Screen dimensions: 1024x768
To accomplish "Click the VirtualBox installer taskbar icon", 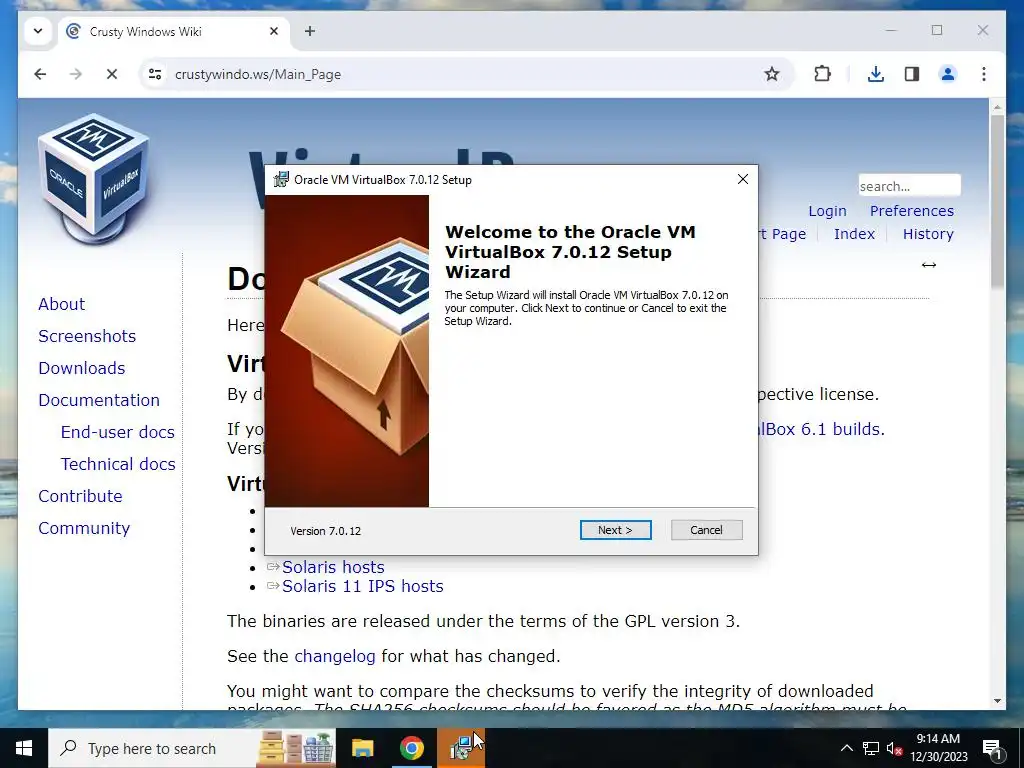I will point(461,748).
